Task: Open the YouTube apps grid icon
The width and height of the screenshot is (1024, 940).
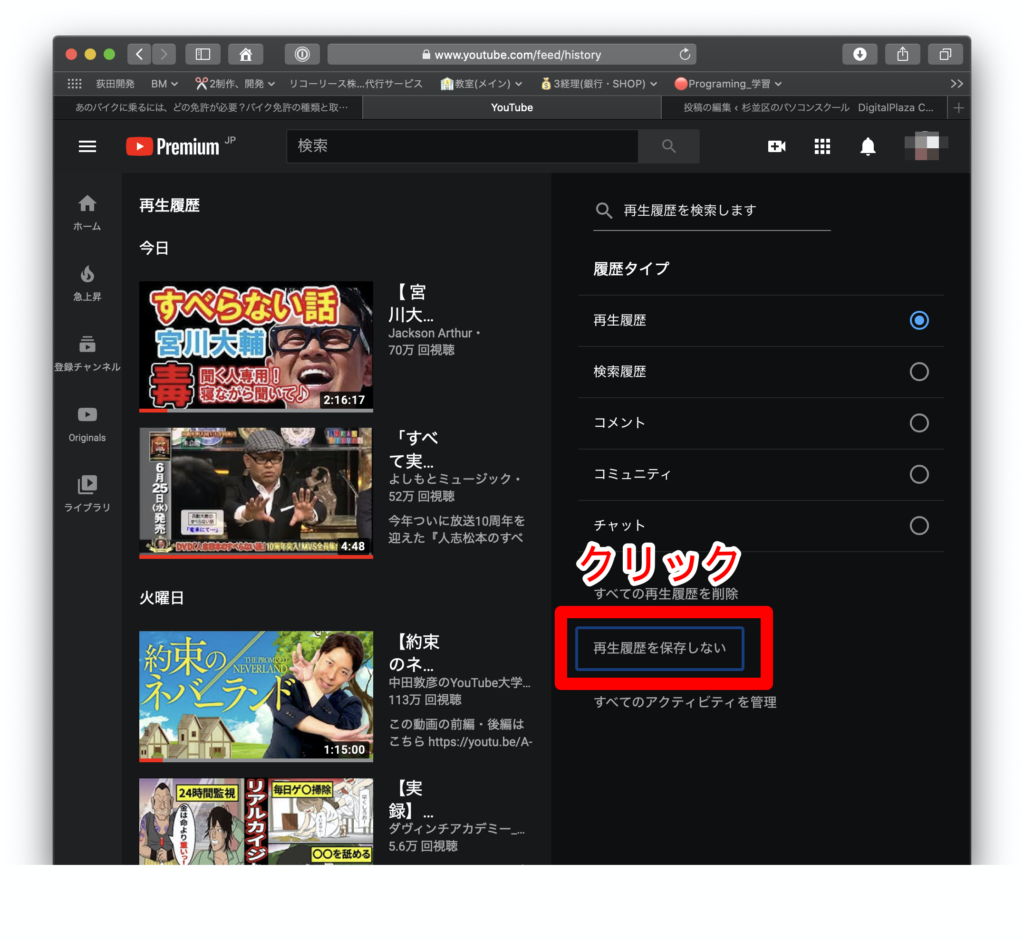Action: point(822,147)
